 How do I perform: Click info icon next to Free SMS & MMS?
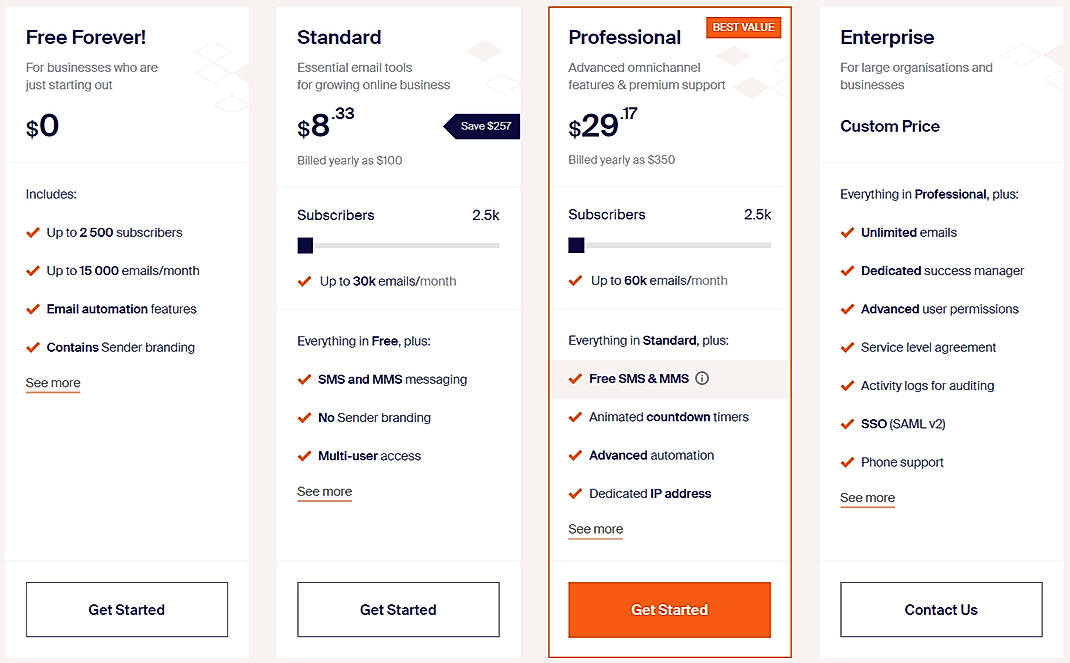(x=702, y=379)
